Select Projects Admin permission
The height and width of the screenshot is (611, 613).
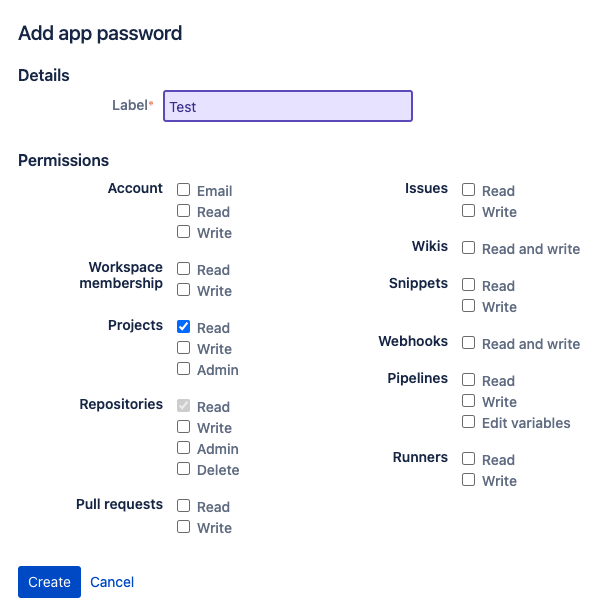click(x=184, y=369)
